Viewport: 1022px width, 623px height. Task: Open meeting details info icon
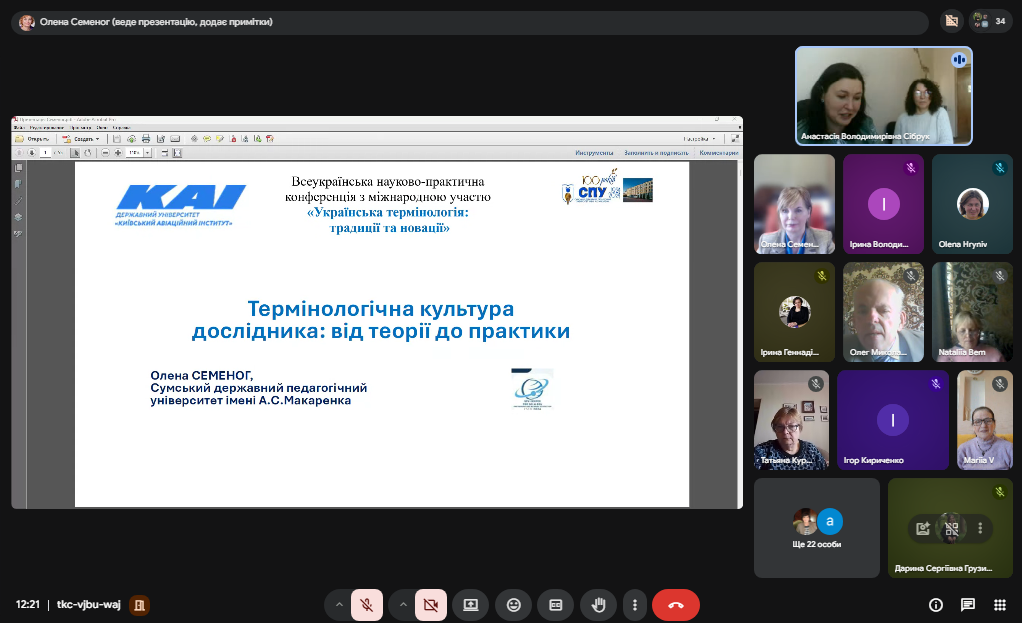tap(936, 605)
